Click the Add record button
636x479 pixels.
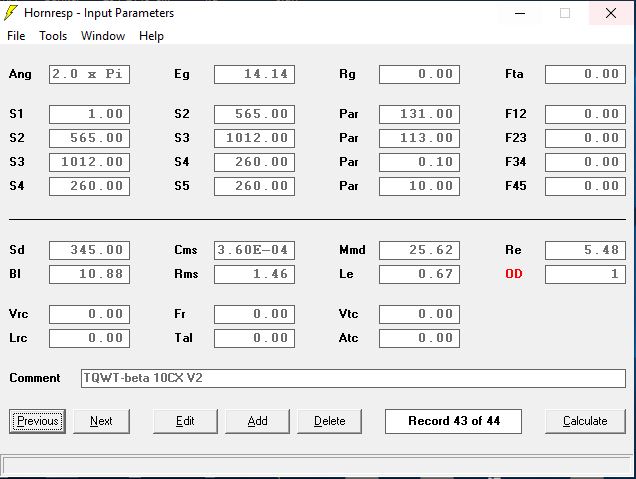coord(257,421)
